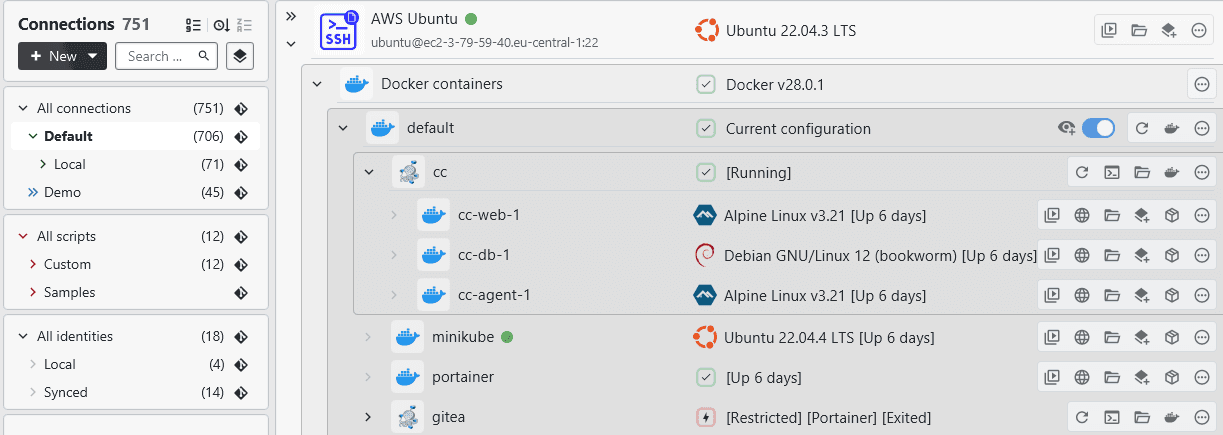Screen dimensions: 1223x435
Task: Select Custom scripts category
Action: pyautogui.click(x=67, y=264)
